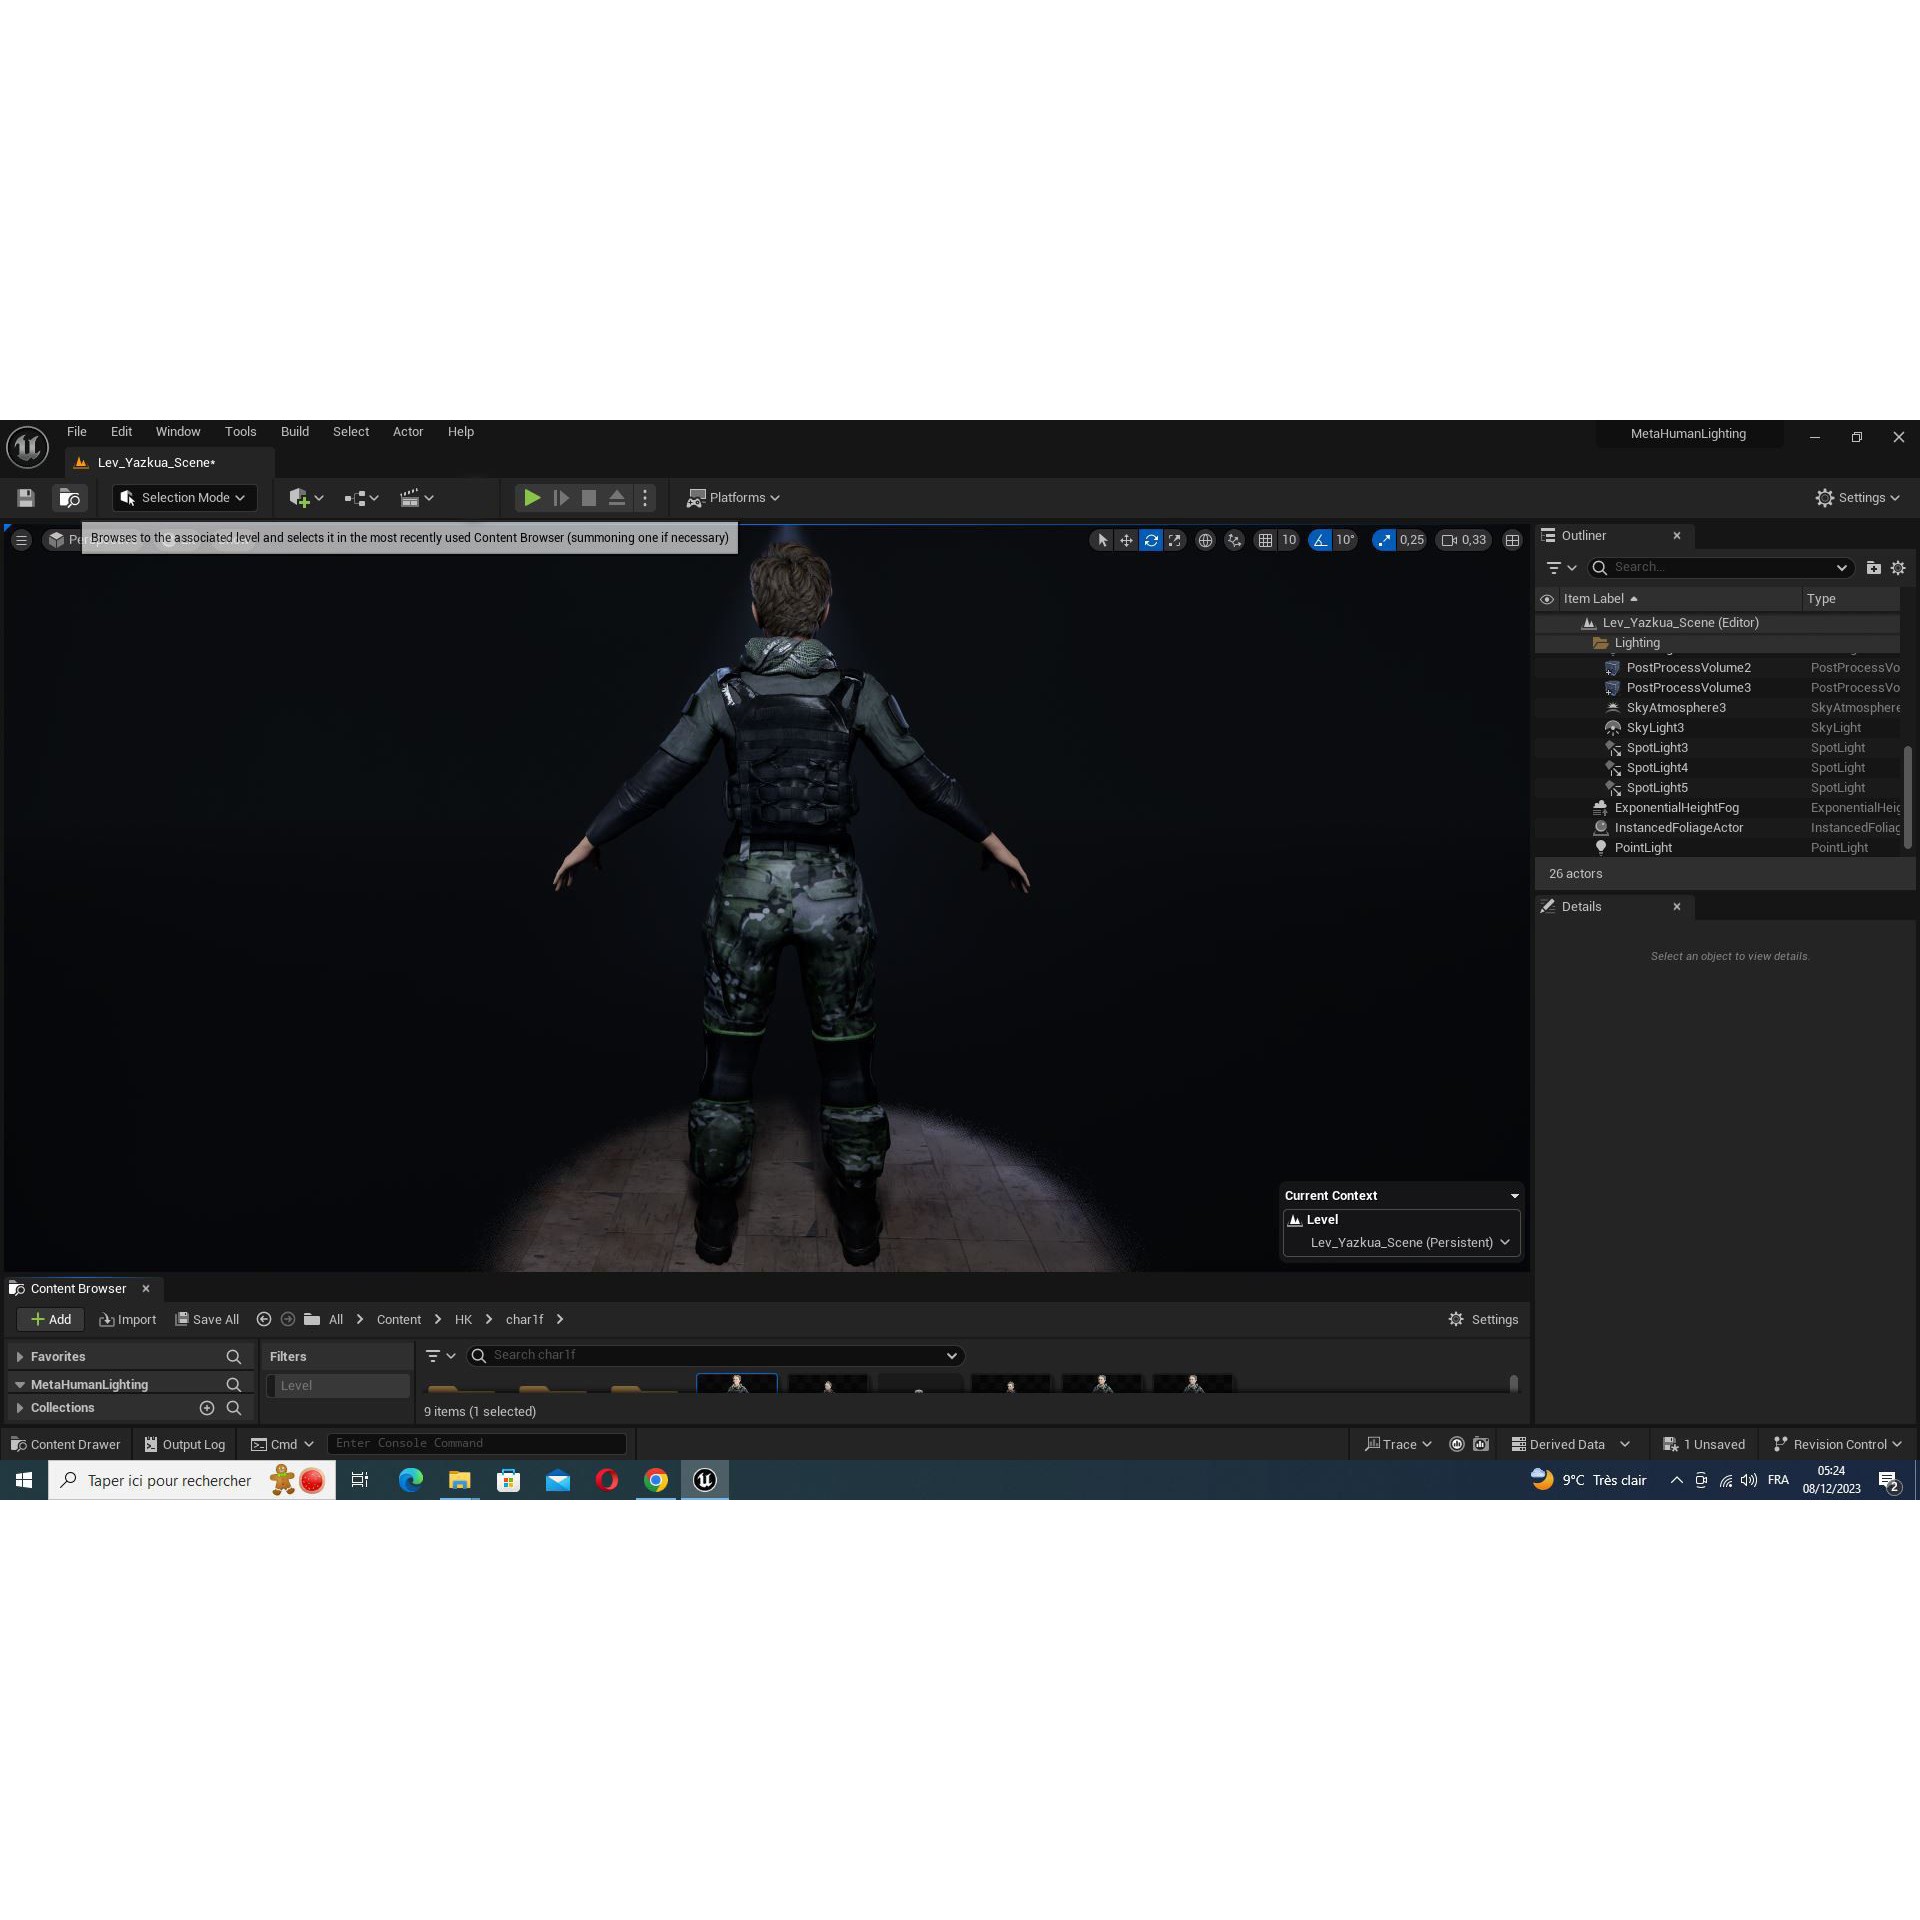Click create new folder icon in Outliner

1873,567
